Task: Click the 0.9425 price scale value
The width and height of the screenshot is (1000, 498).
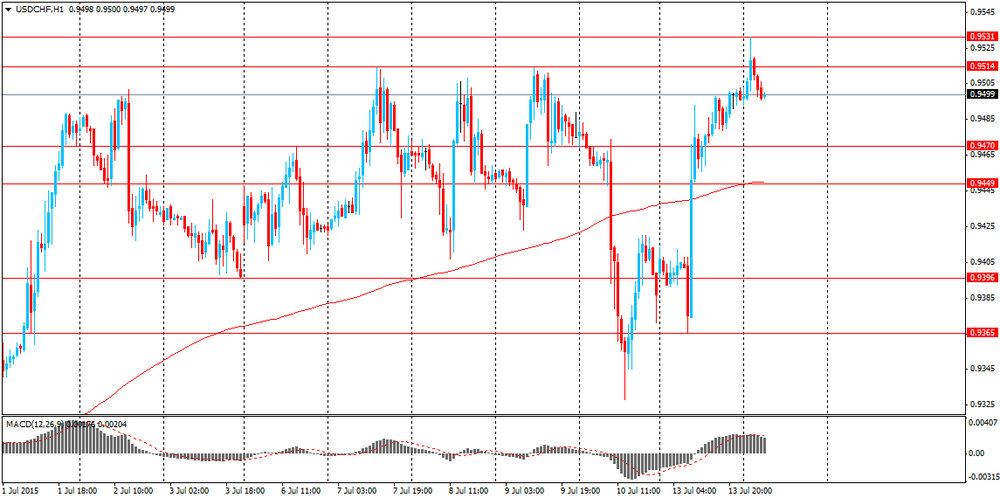Action: (x=980, y=226)
